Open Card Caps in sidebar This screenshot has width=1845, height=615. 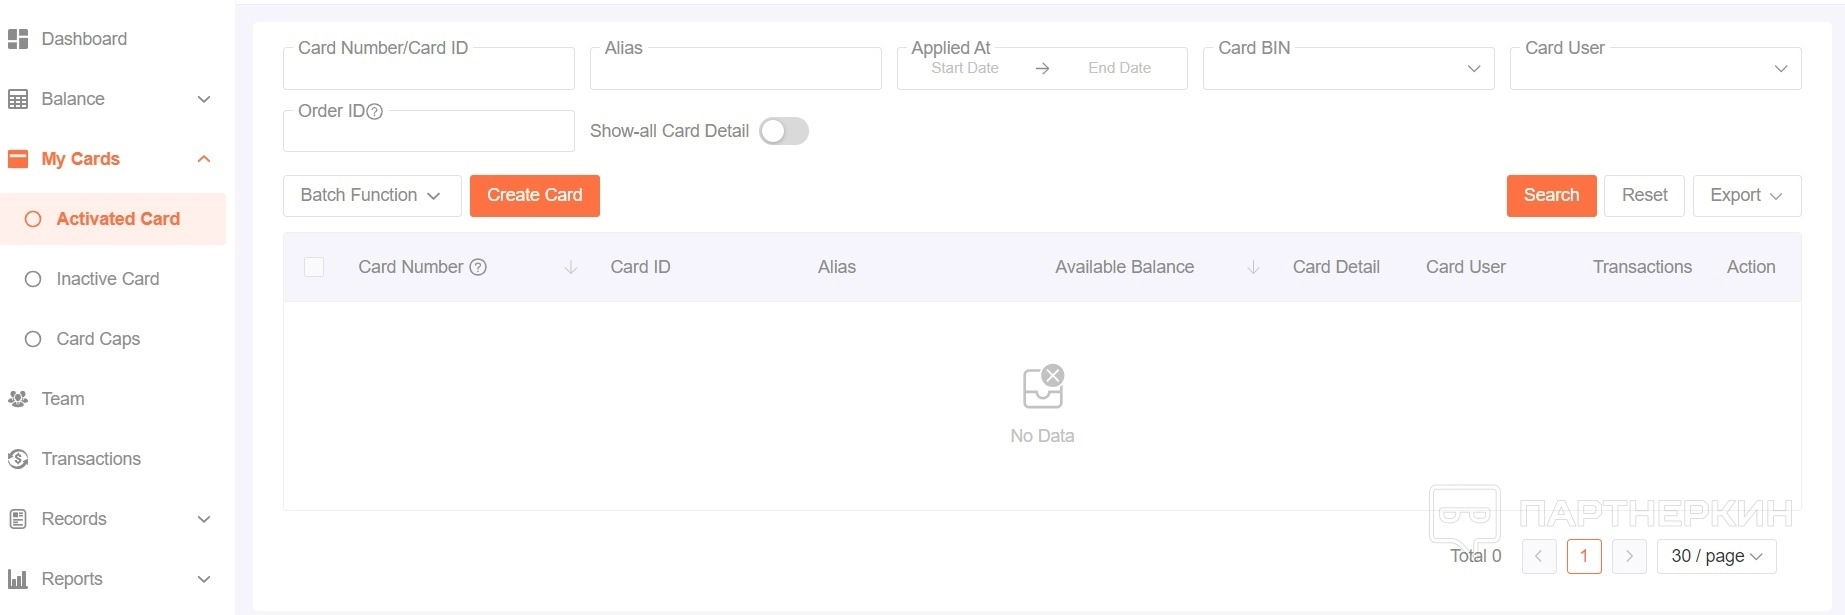click(x=98, y=339)
